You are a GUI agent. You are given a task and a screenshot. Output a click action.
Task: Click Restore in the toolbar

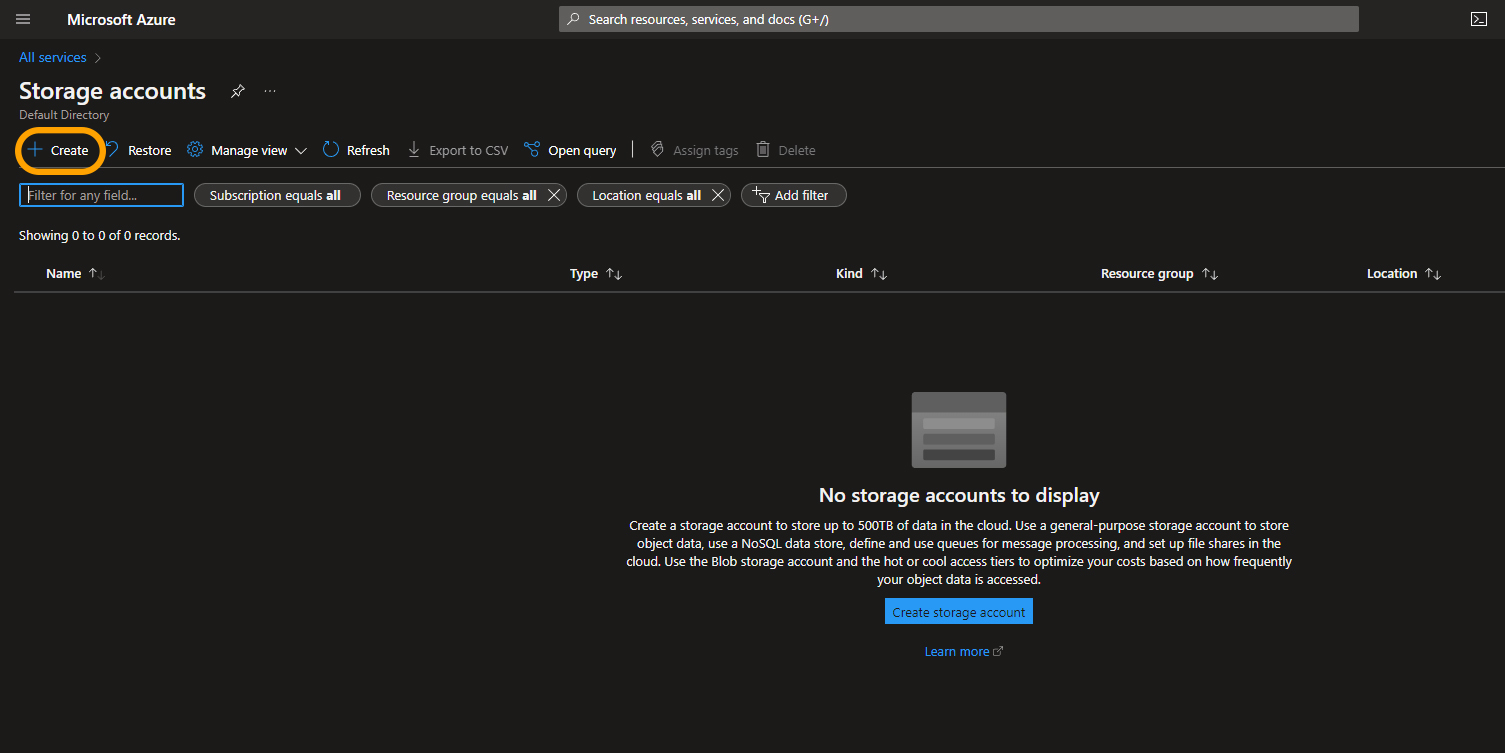pos(139,150)
